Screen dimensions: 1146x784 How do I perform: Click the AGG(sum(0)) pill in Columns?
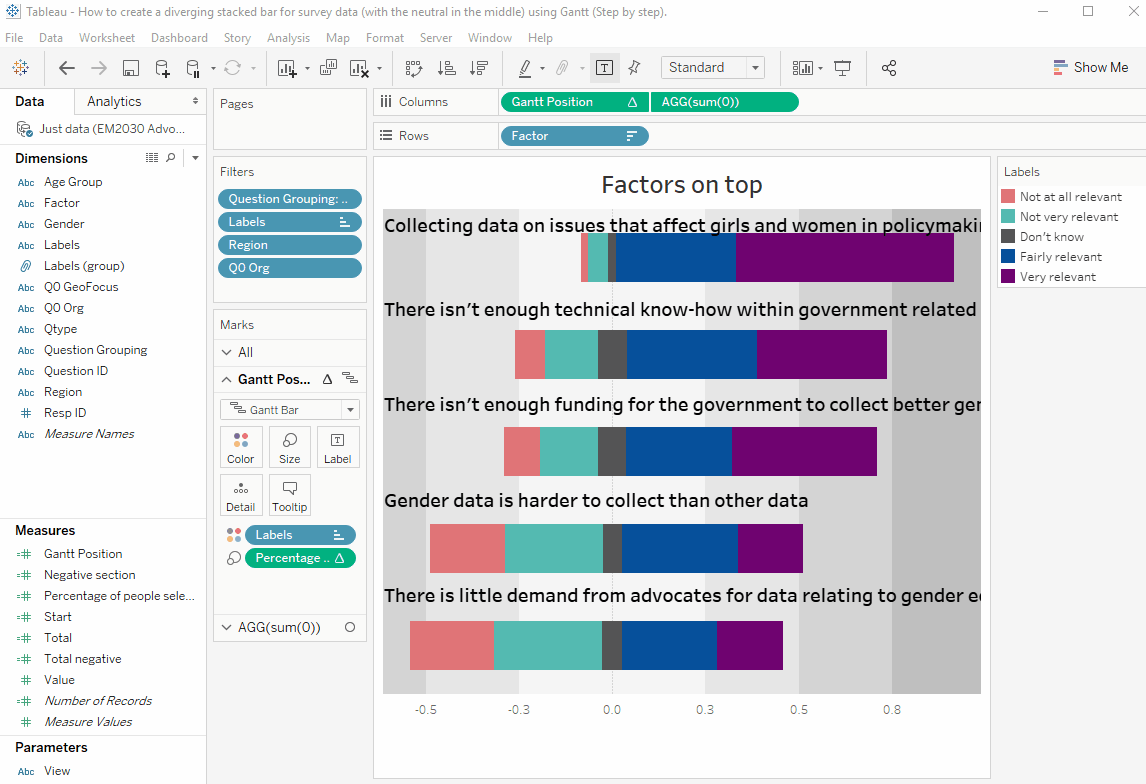click(x=724, y=102)
